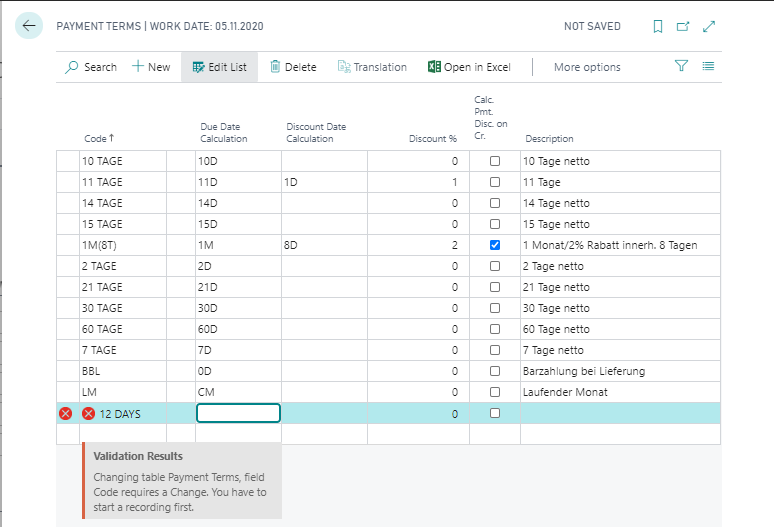Click the Discount % column header
The height and width of the screenshot is (527, 774).
click(432, 139)
